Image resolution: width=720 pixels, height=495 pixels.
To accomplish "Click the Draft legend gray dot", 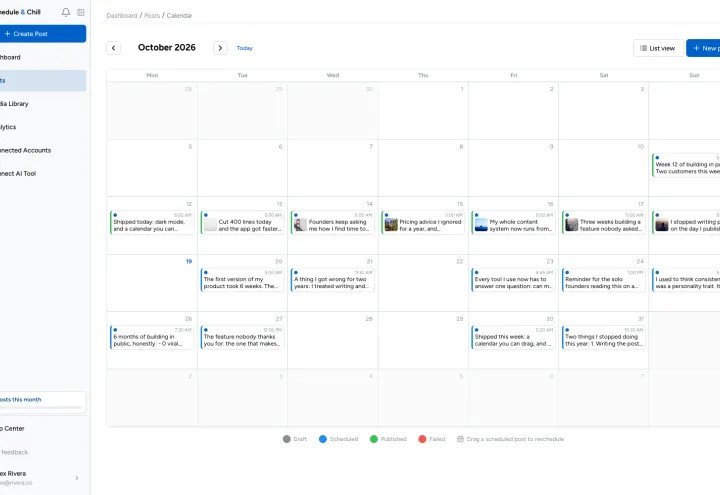I will 287,439.
